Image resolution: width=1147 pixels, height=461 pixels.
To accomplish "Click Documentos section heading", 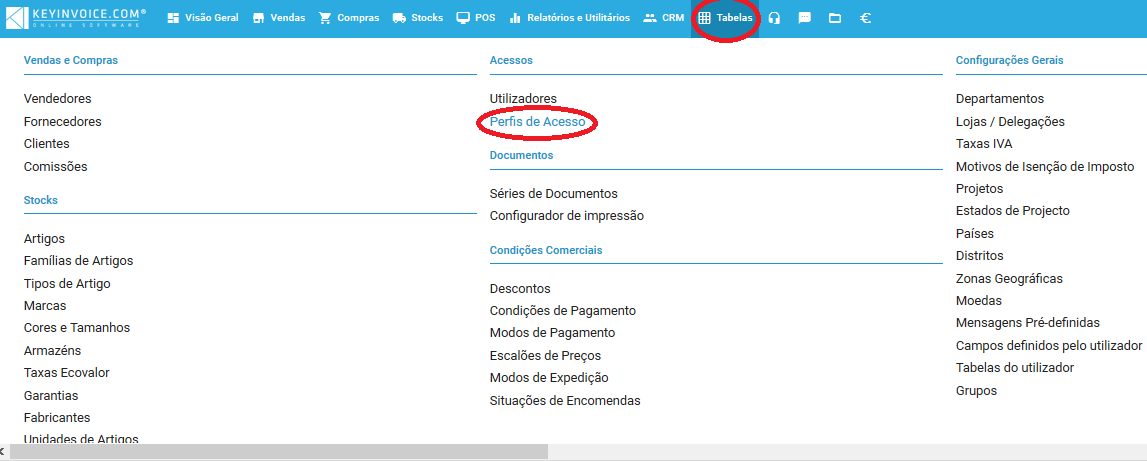I will [x=521, y=156].
